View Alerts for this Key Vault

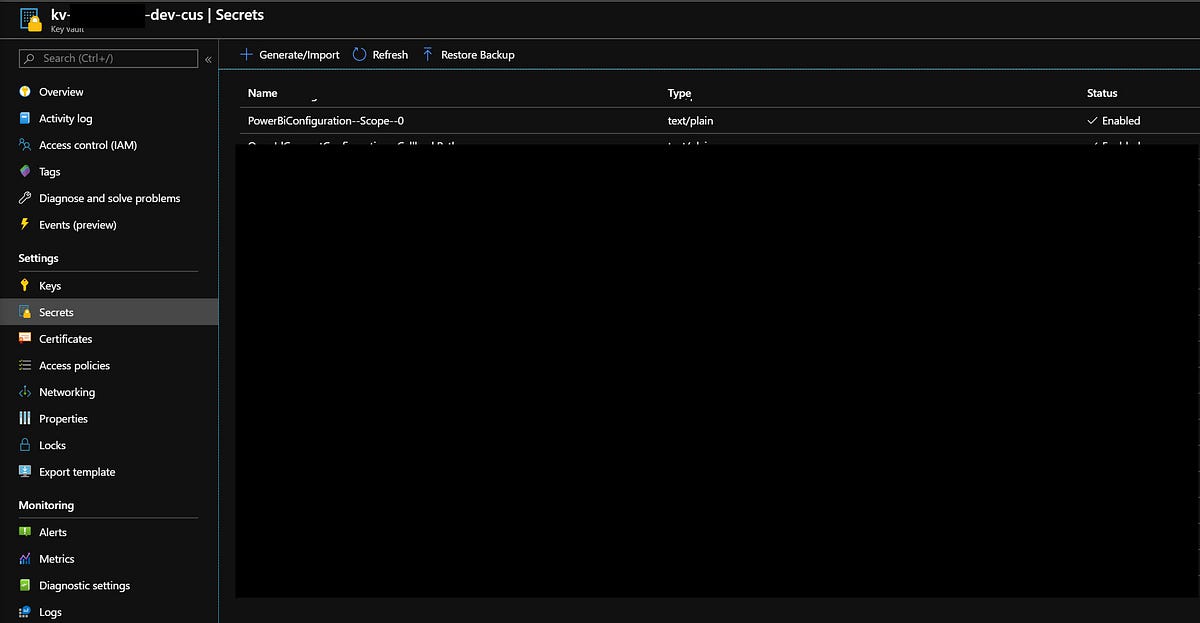tap(52, 531)
